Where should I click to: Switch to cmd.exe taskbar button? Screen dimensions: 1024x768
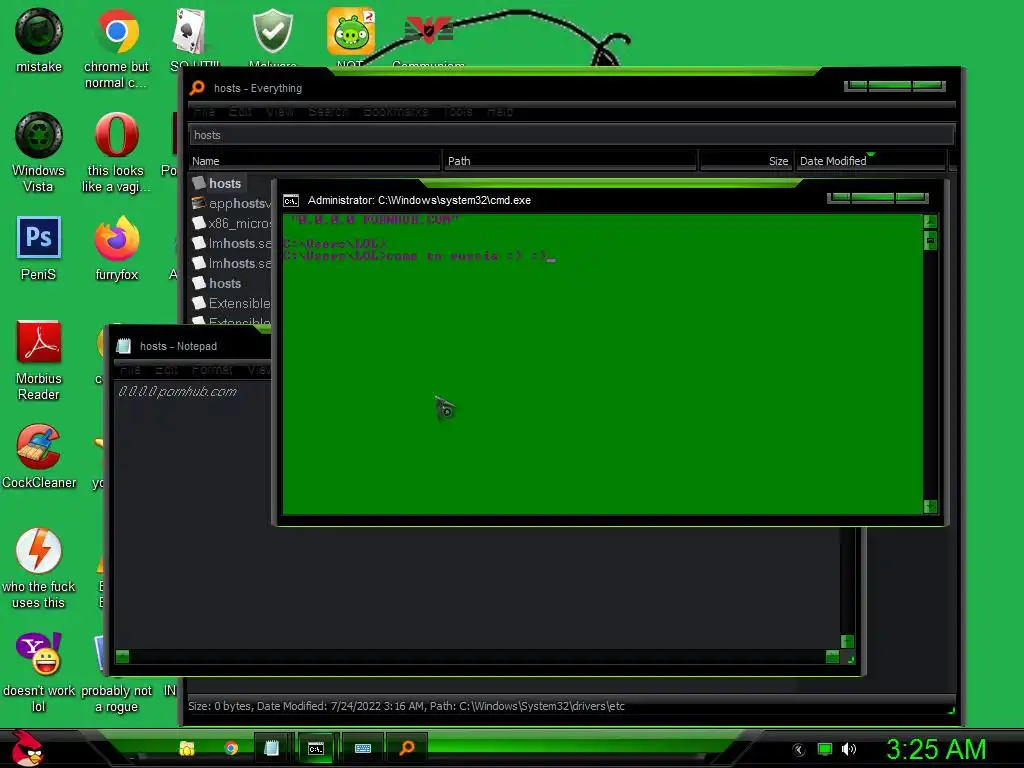(316, 748)
